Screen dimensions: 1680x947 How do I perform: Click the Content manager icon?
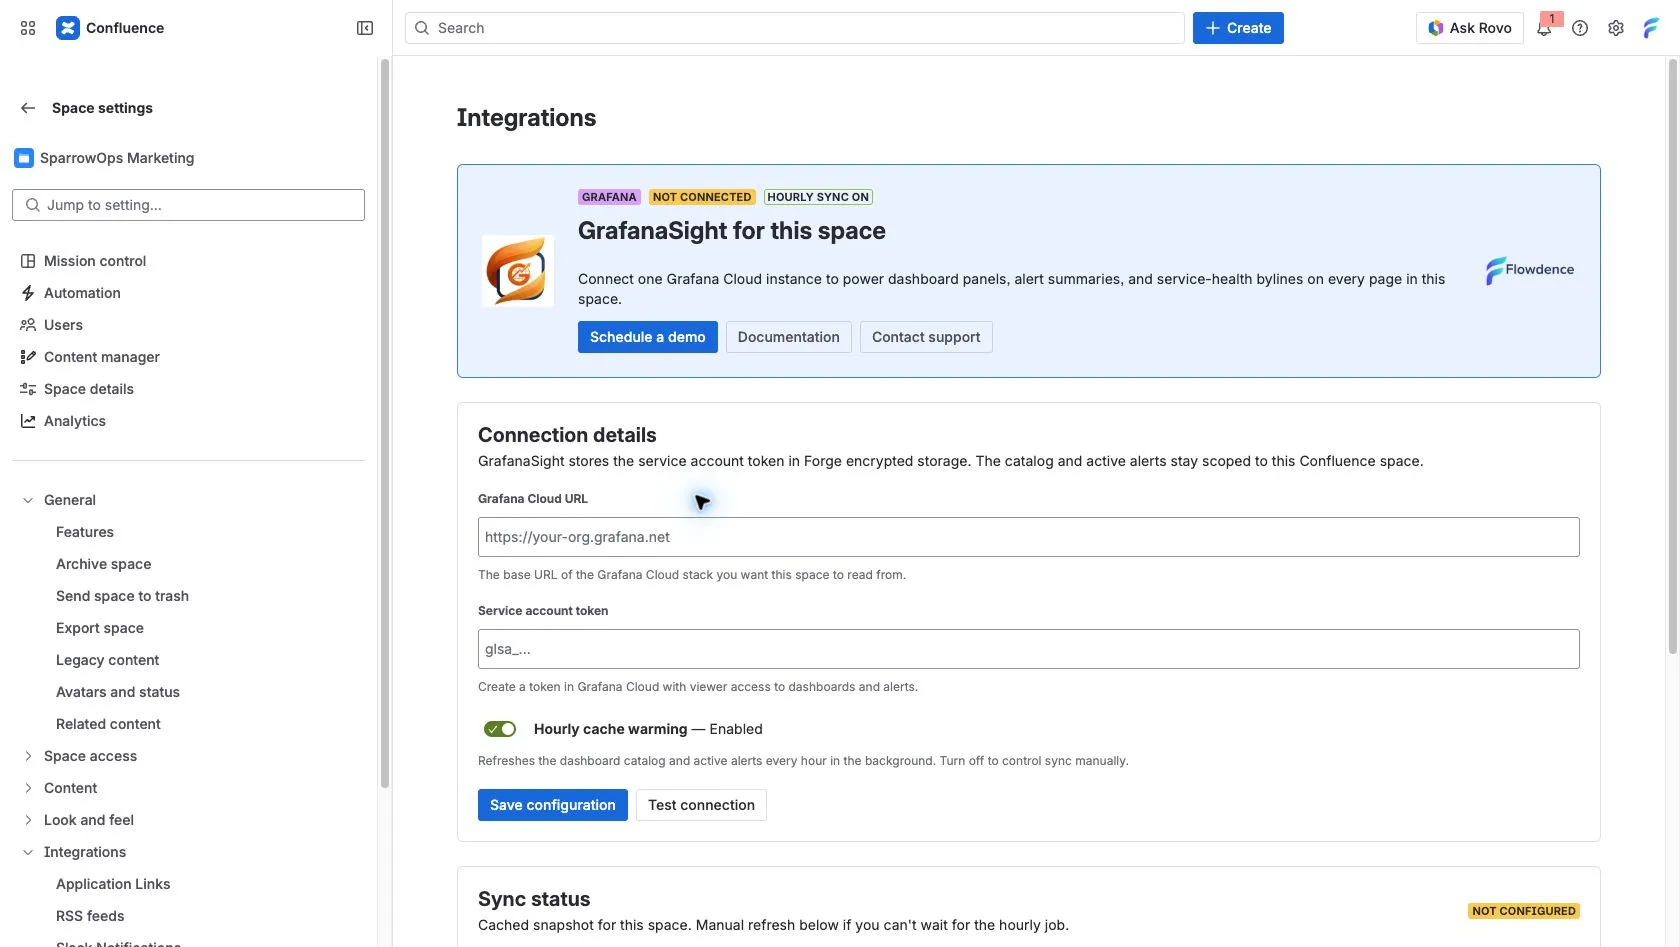(x=28, y=357)
